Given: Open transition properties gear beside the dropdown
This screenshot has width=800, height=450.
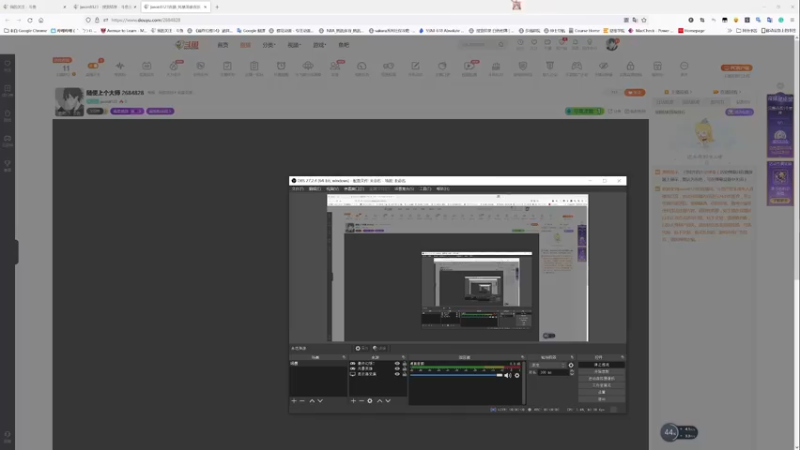Looking at the screenshot, I should [x=571, y=365].
